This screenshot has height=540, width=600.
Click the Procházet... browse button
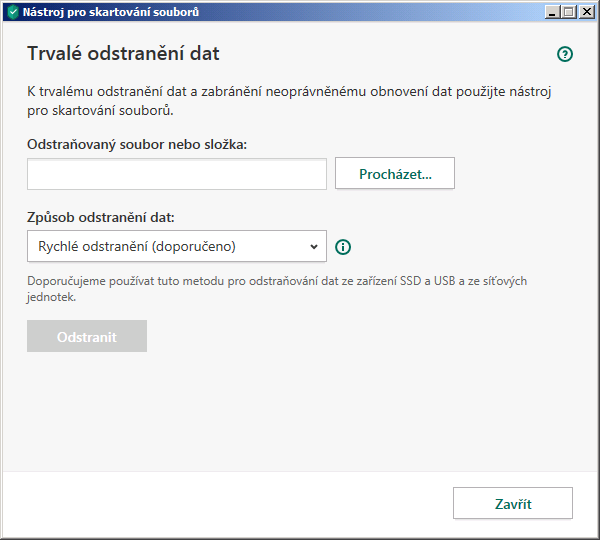395,173
